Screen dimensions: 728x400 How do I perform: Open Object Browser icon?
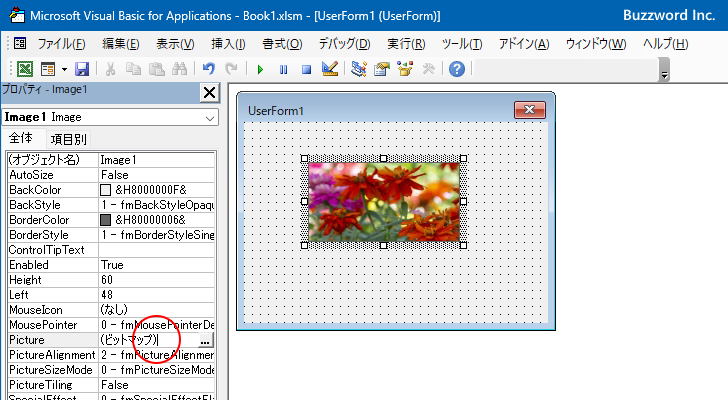pyautogui.click(x=405, y=69)
